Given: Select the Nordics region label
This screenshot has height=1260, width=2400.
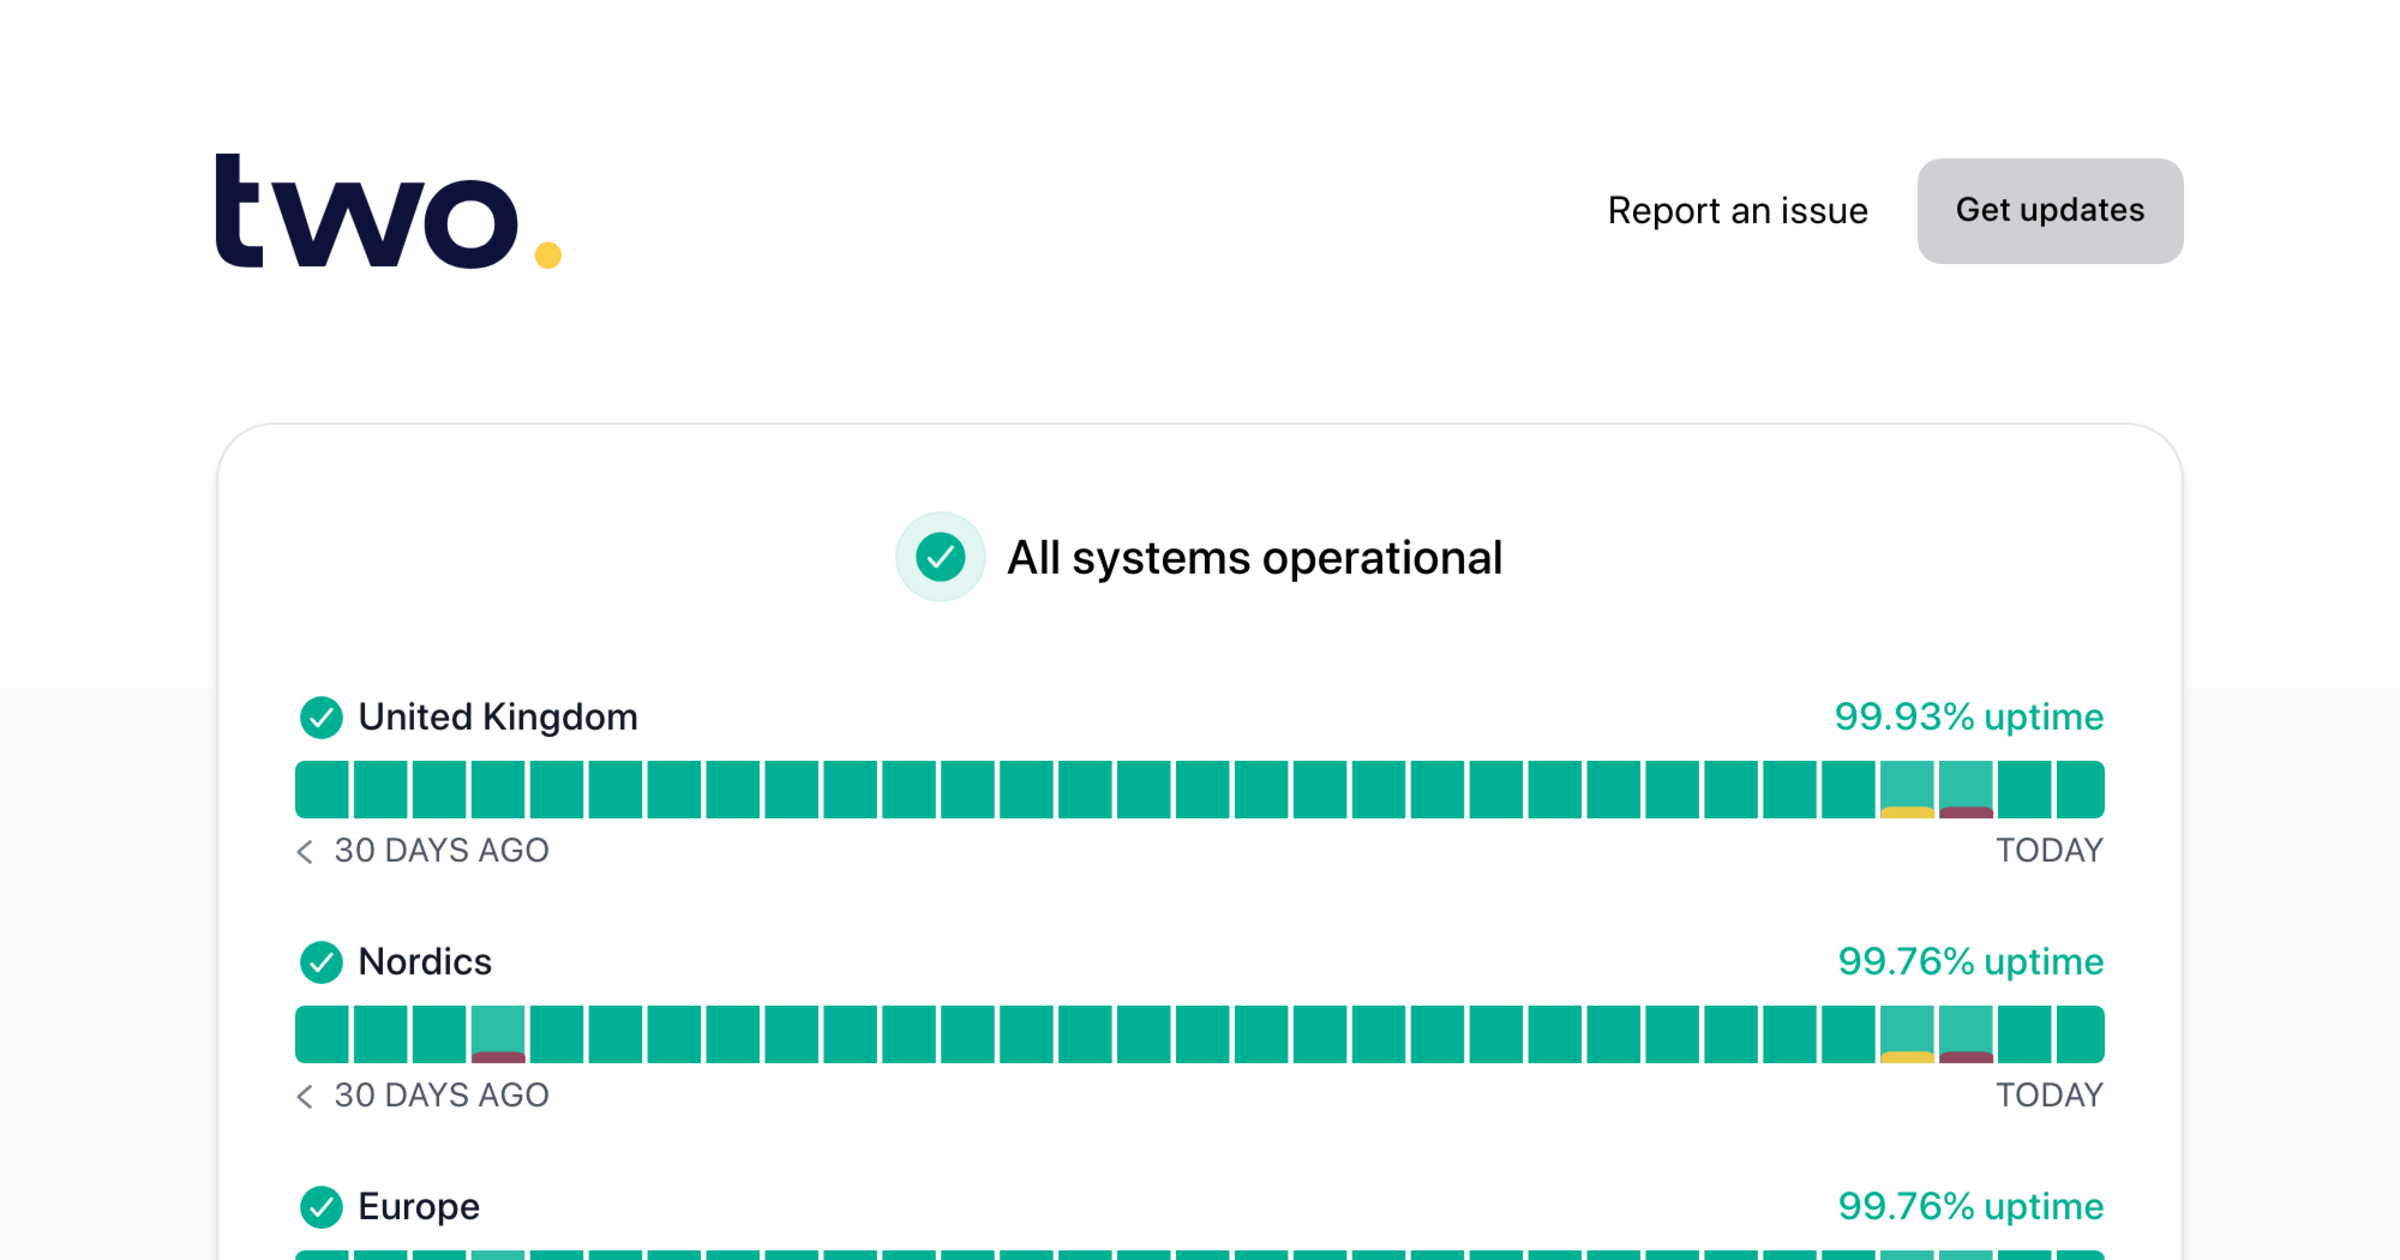Looking at the screenshot, I should tap(425, 962).
